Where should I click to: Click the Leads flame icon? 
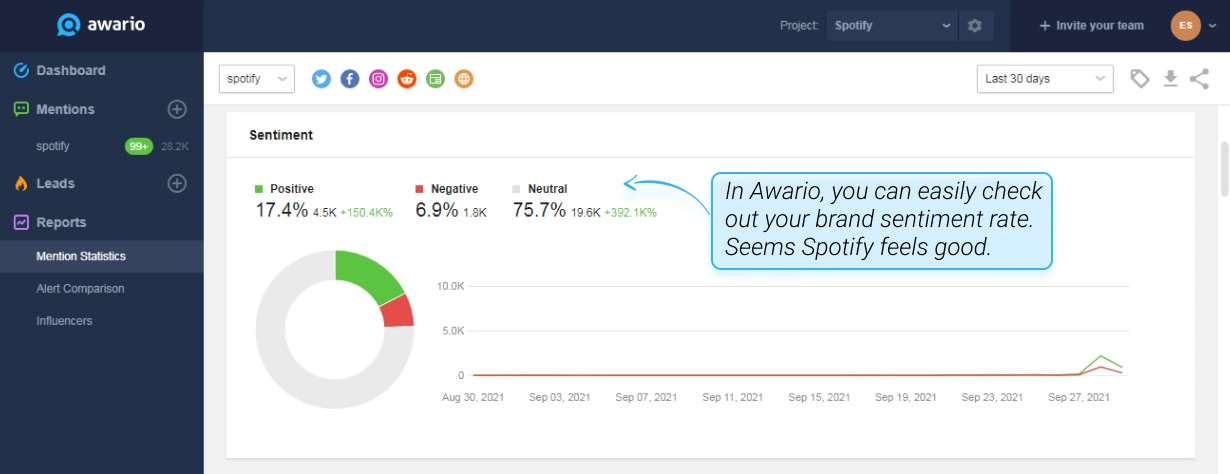21,183
